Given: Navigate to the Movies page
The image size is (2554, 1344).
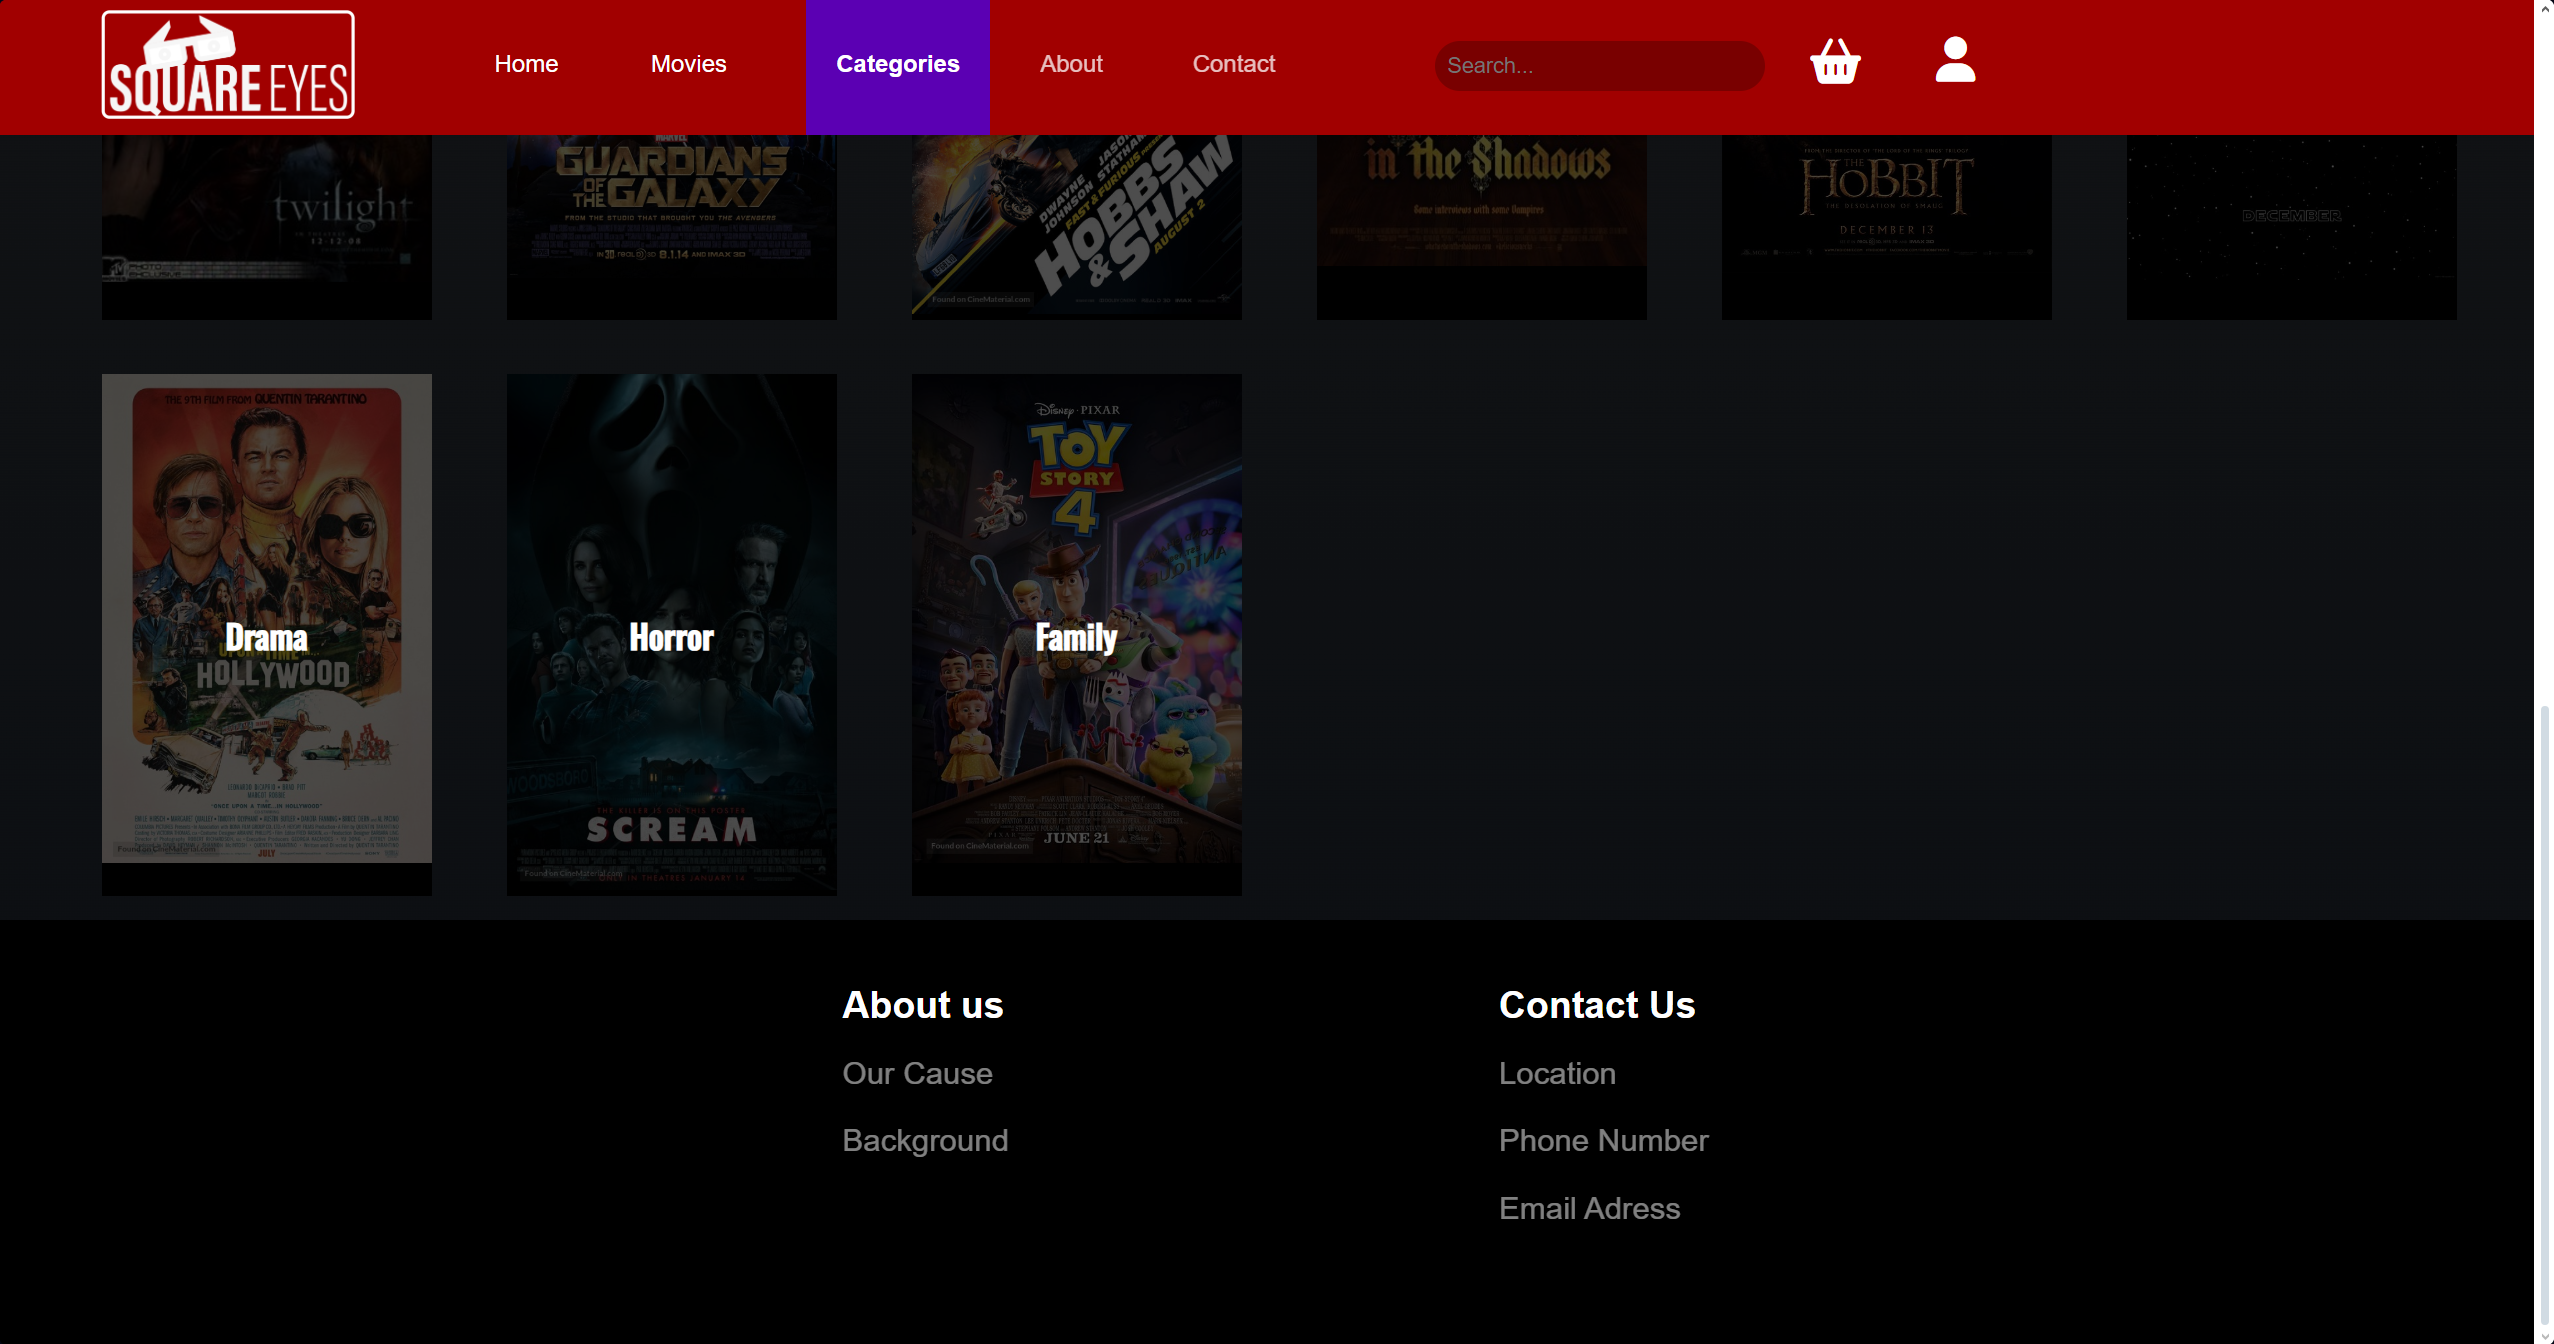Looking at the screenshot, I should (x=688, y=64).
